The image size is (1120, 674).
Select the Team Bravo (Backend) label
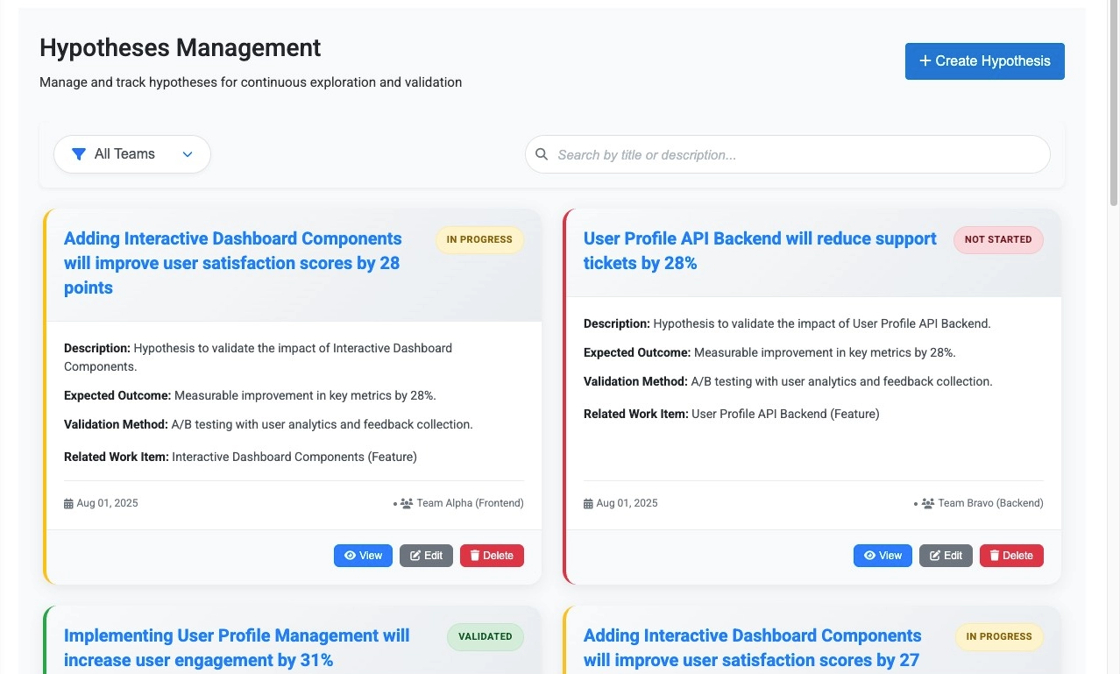point(991,503)
